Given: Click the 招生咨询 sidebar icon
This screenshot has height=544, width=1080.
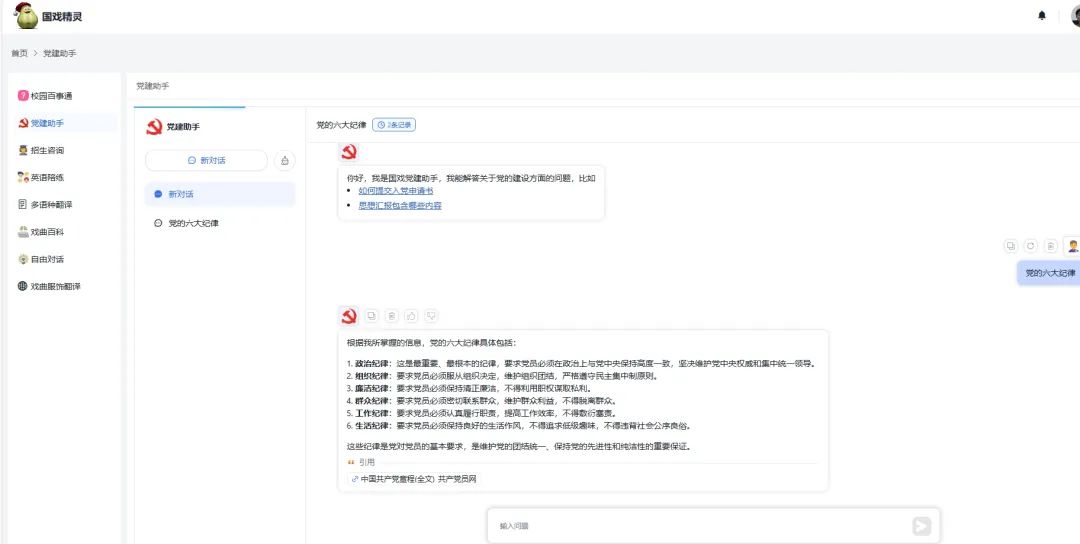Looking at the screenshot, I should pyautogui.click(x=23, y=150).
